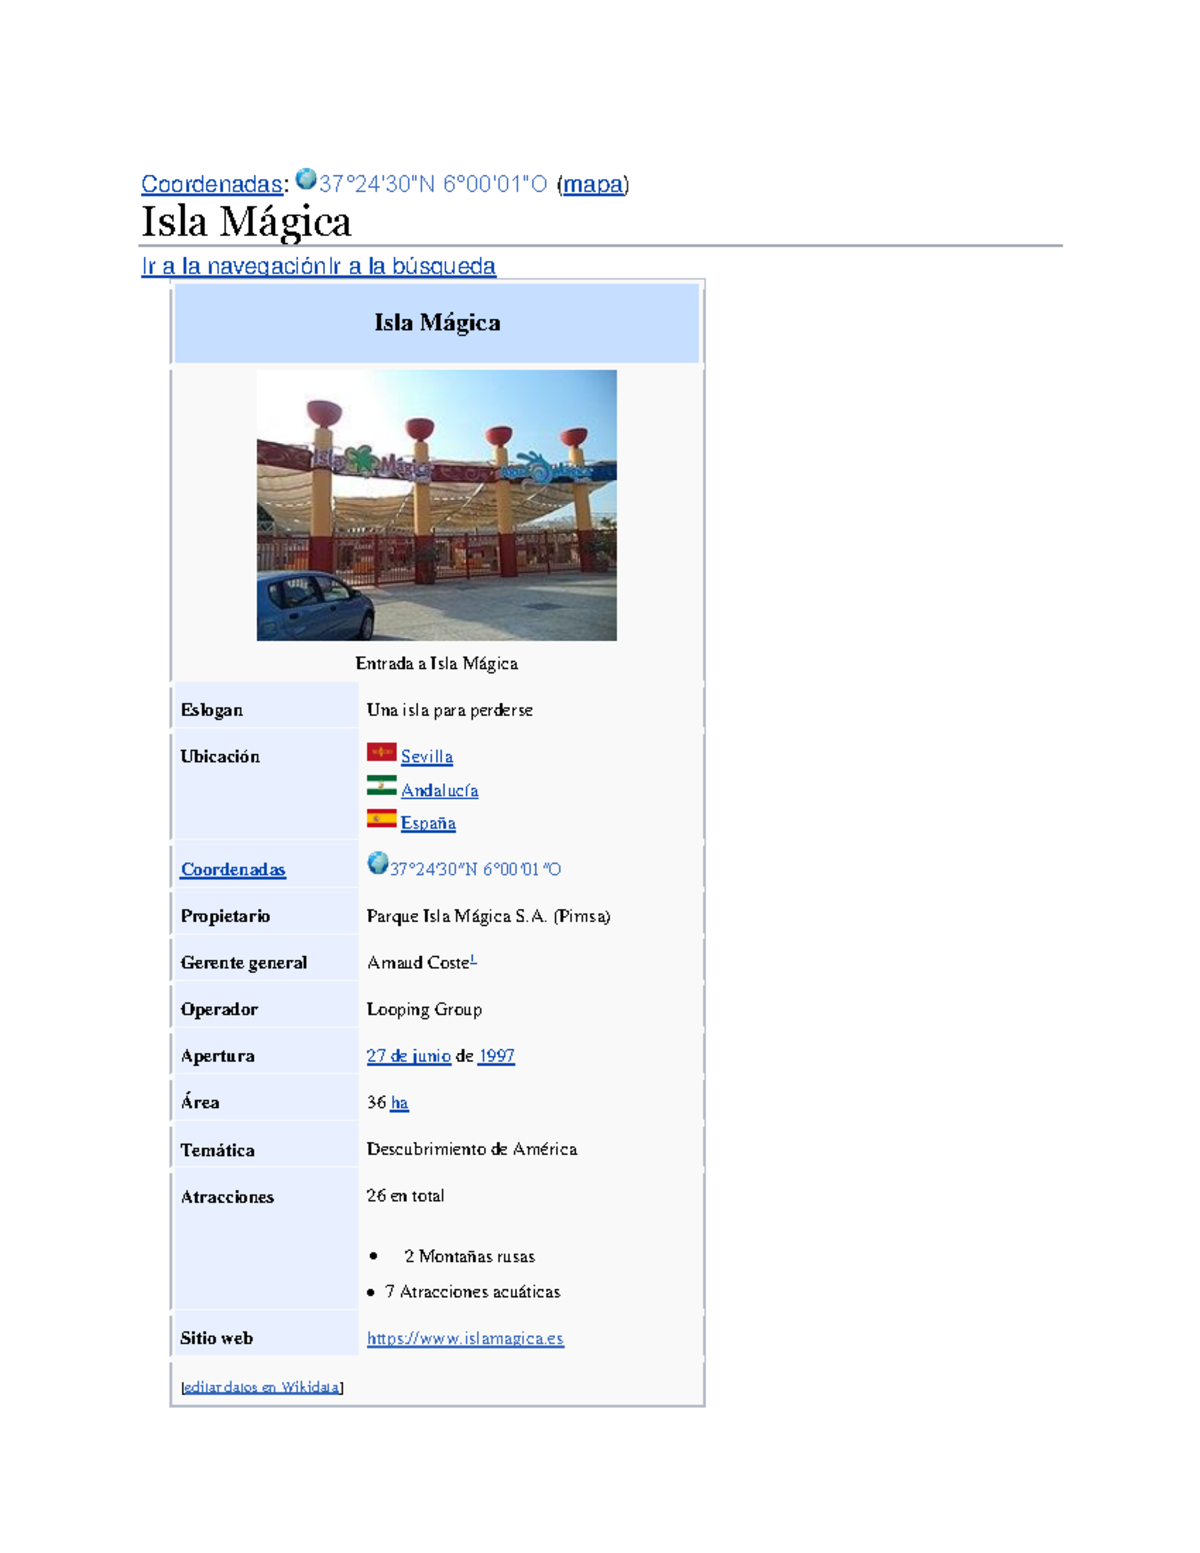Click the 'Ubicación' row label
Viewport: 1200px width, 1553px height.
coord(220,757)
